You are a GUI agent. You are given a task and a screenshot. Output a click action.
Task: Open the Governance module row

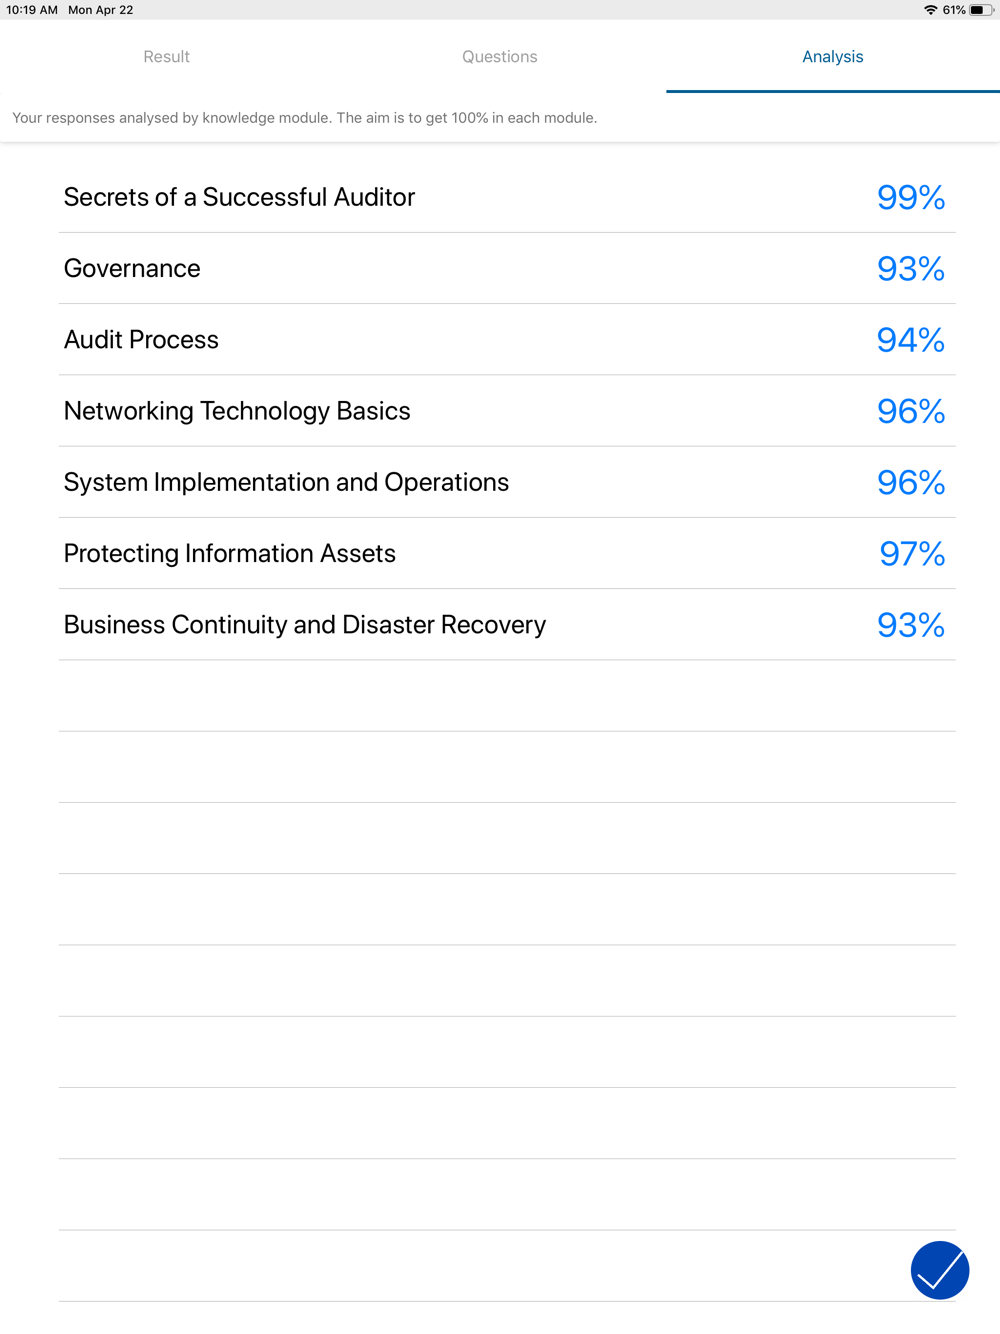507,268
